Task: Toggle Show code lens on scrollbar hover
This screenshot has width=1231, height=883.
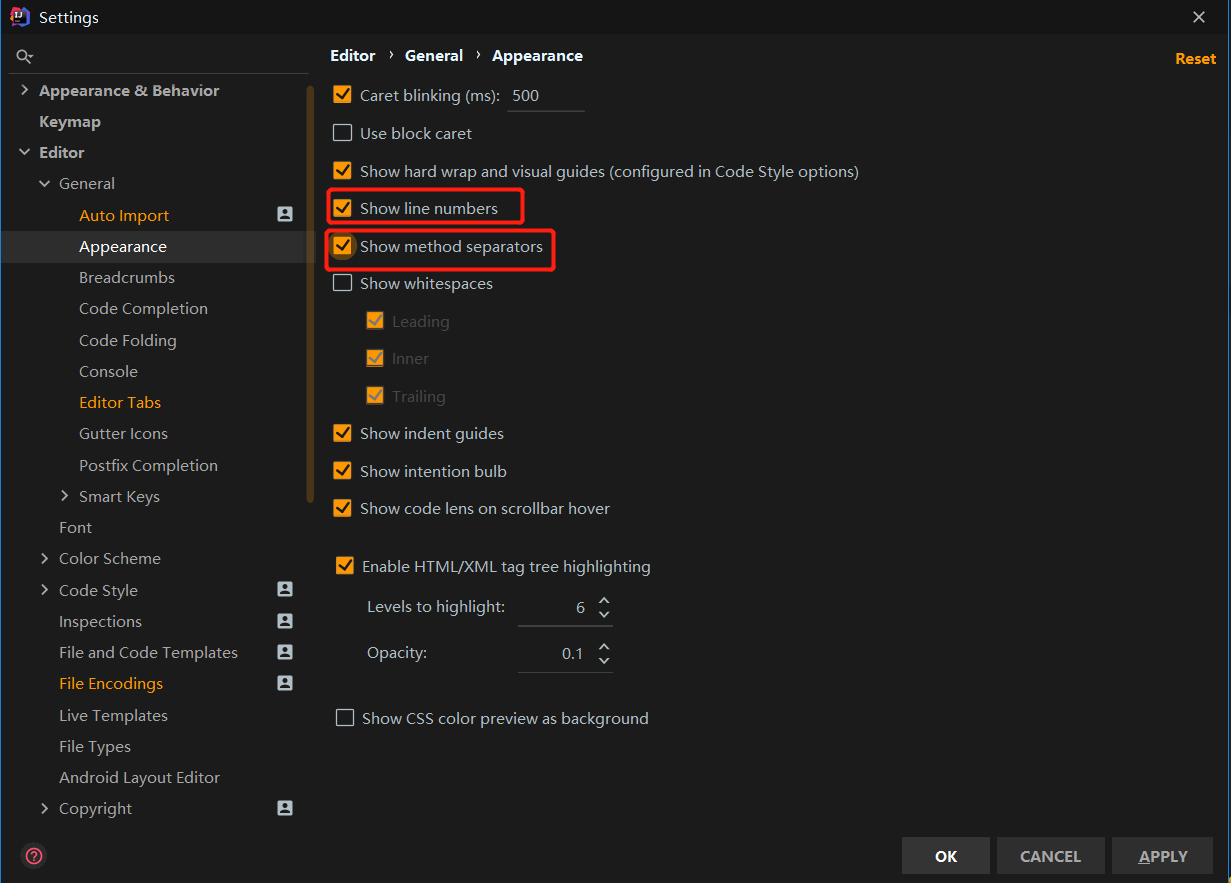Action: [x=343, y=508]
